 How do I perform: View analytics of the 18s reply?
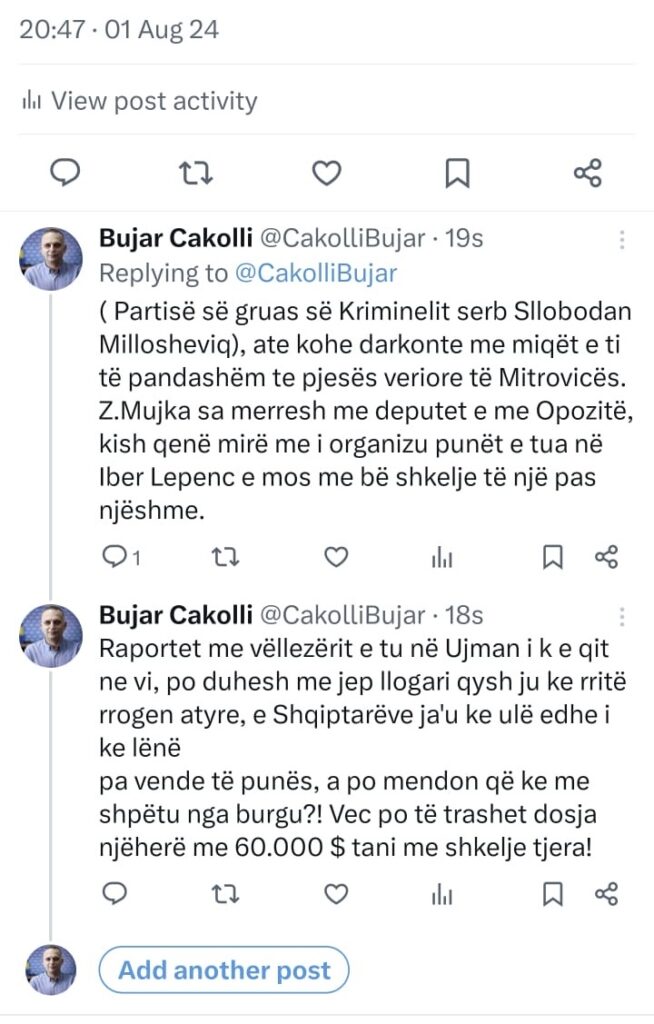coord(442,894)
